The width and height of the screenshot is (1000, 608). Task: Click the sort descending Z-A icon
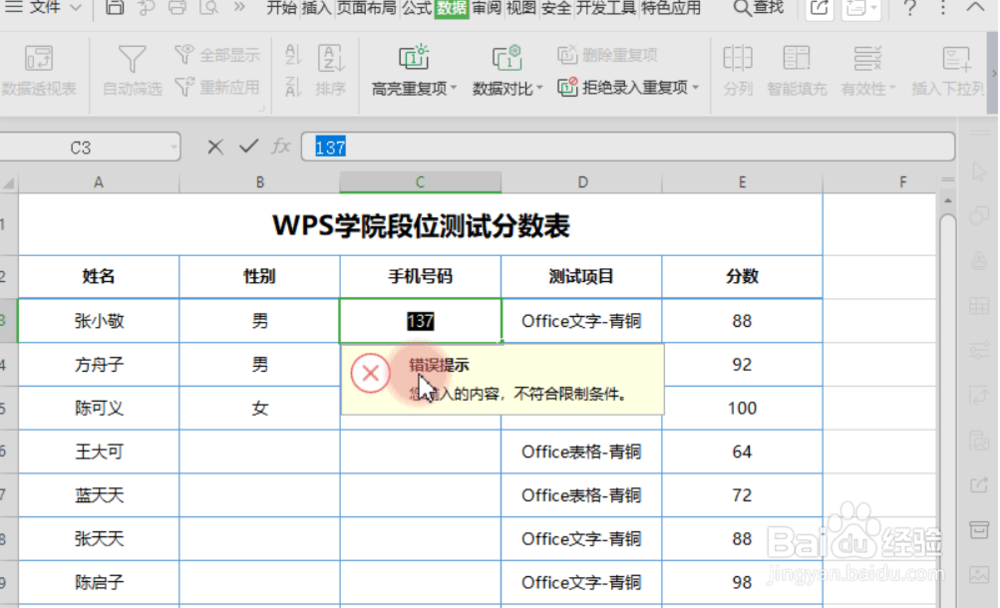click(292, 86)
